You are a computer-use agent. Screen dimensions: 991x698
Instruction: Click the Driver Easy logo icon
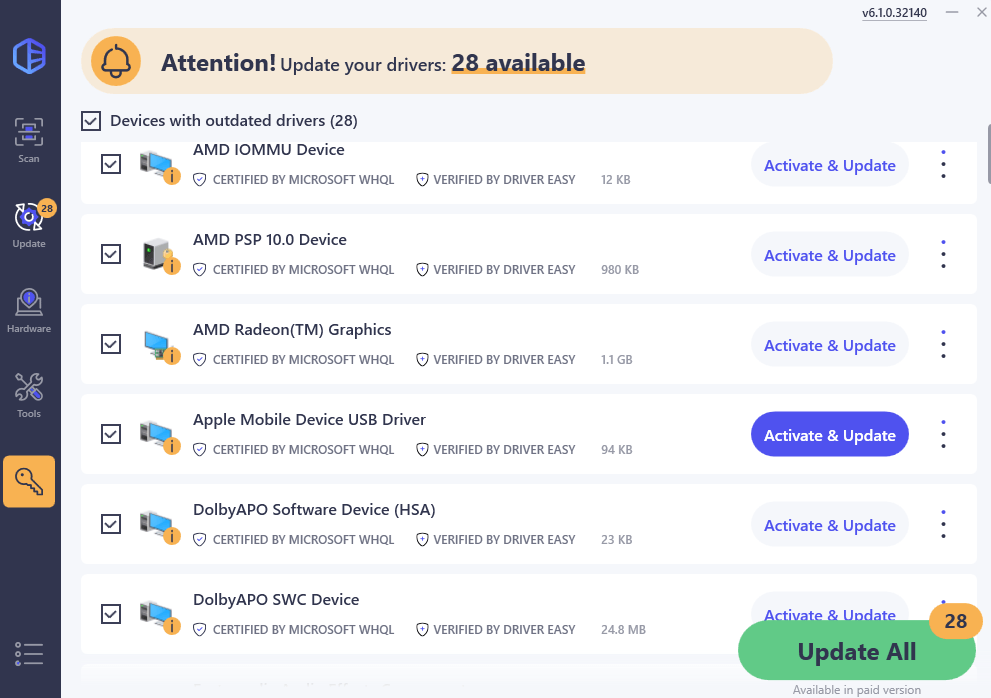(x=29, y=56)
